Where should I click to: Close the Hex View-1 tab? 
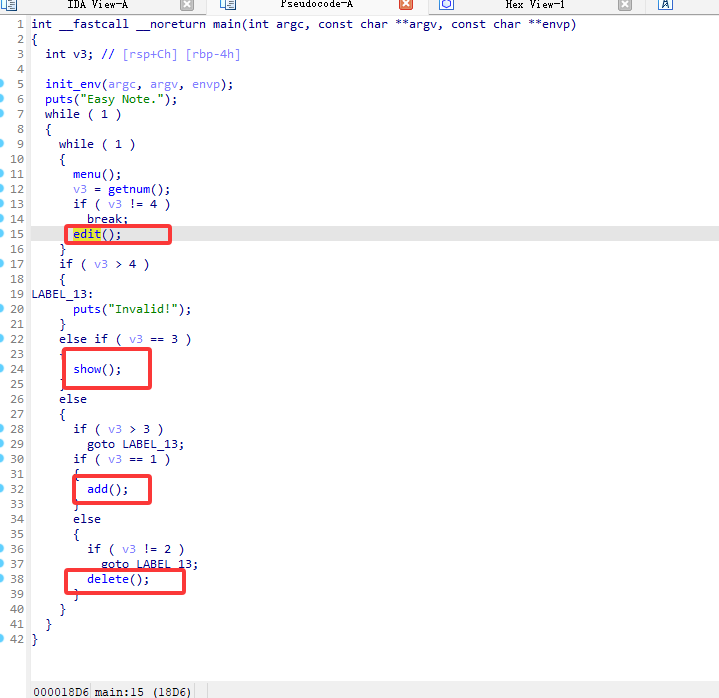click(x=625, y=5)
